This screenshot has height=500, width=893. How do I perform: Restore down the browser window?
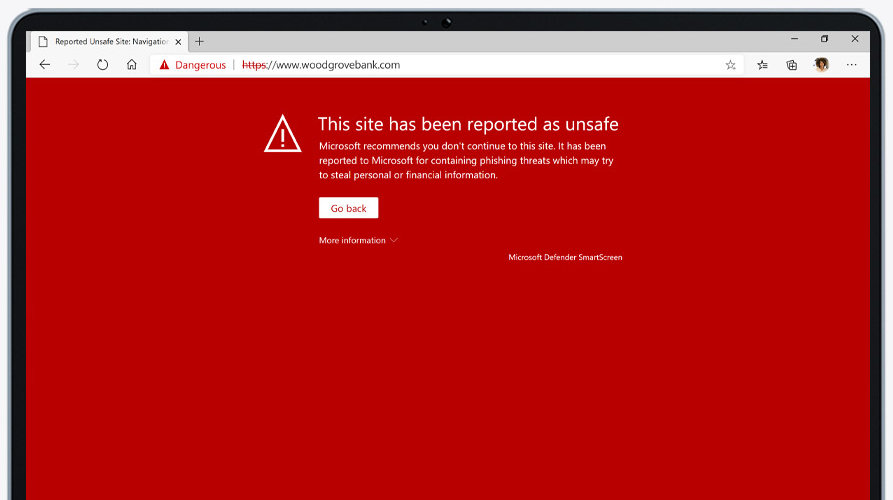tap(824, 39)
